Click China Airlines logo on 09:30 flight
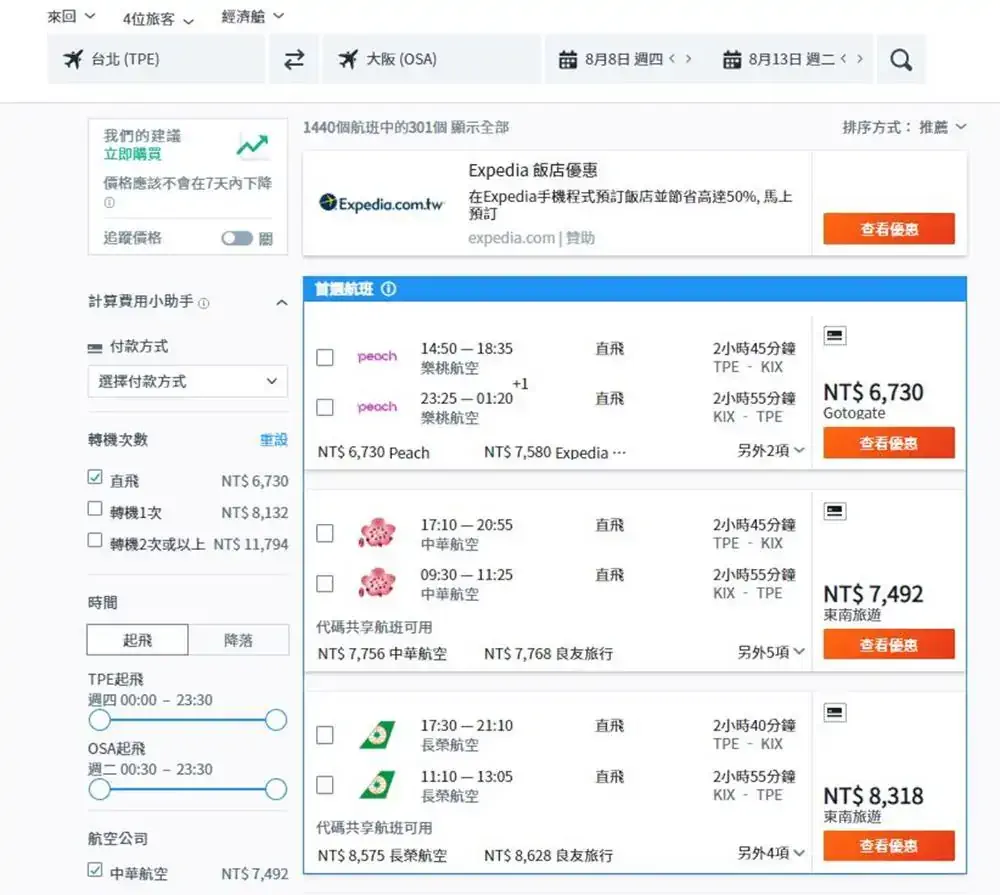This screenshot has height=895, width=1000. [377, 582]
